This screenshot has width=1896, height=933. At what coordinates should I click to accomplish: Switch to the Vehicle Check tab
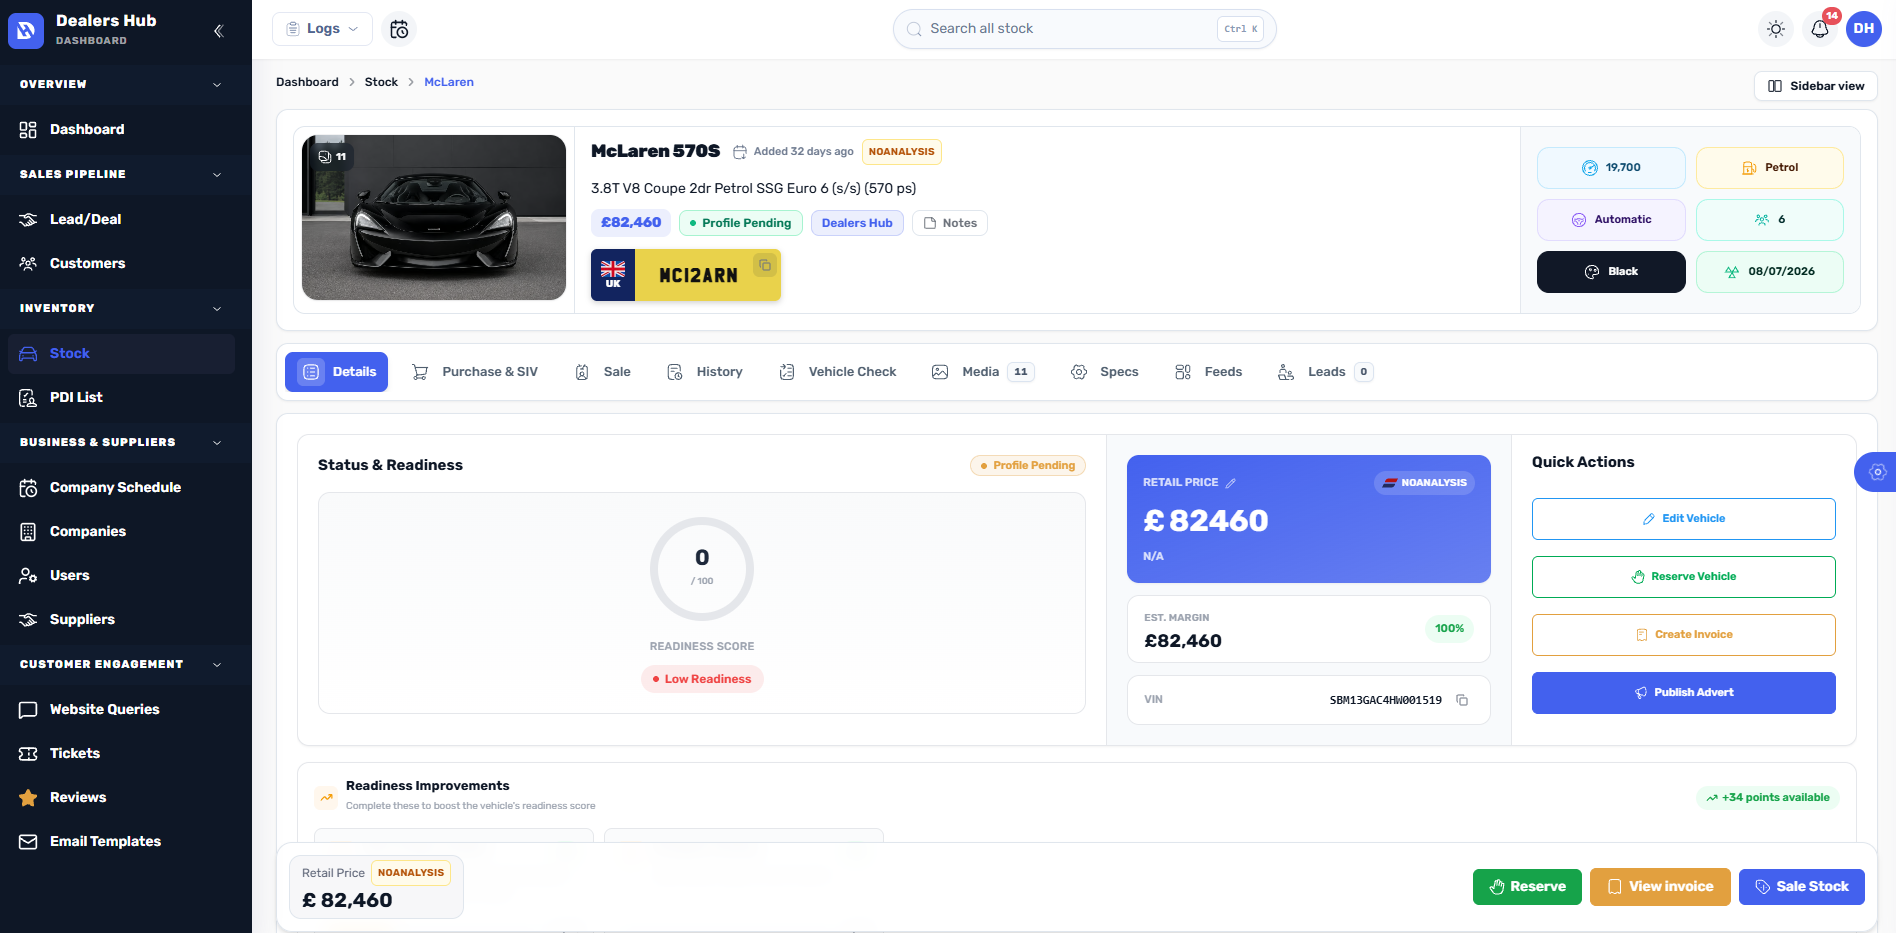pyautogui.click(x=838, y=372)
